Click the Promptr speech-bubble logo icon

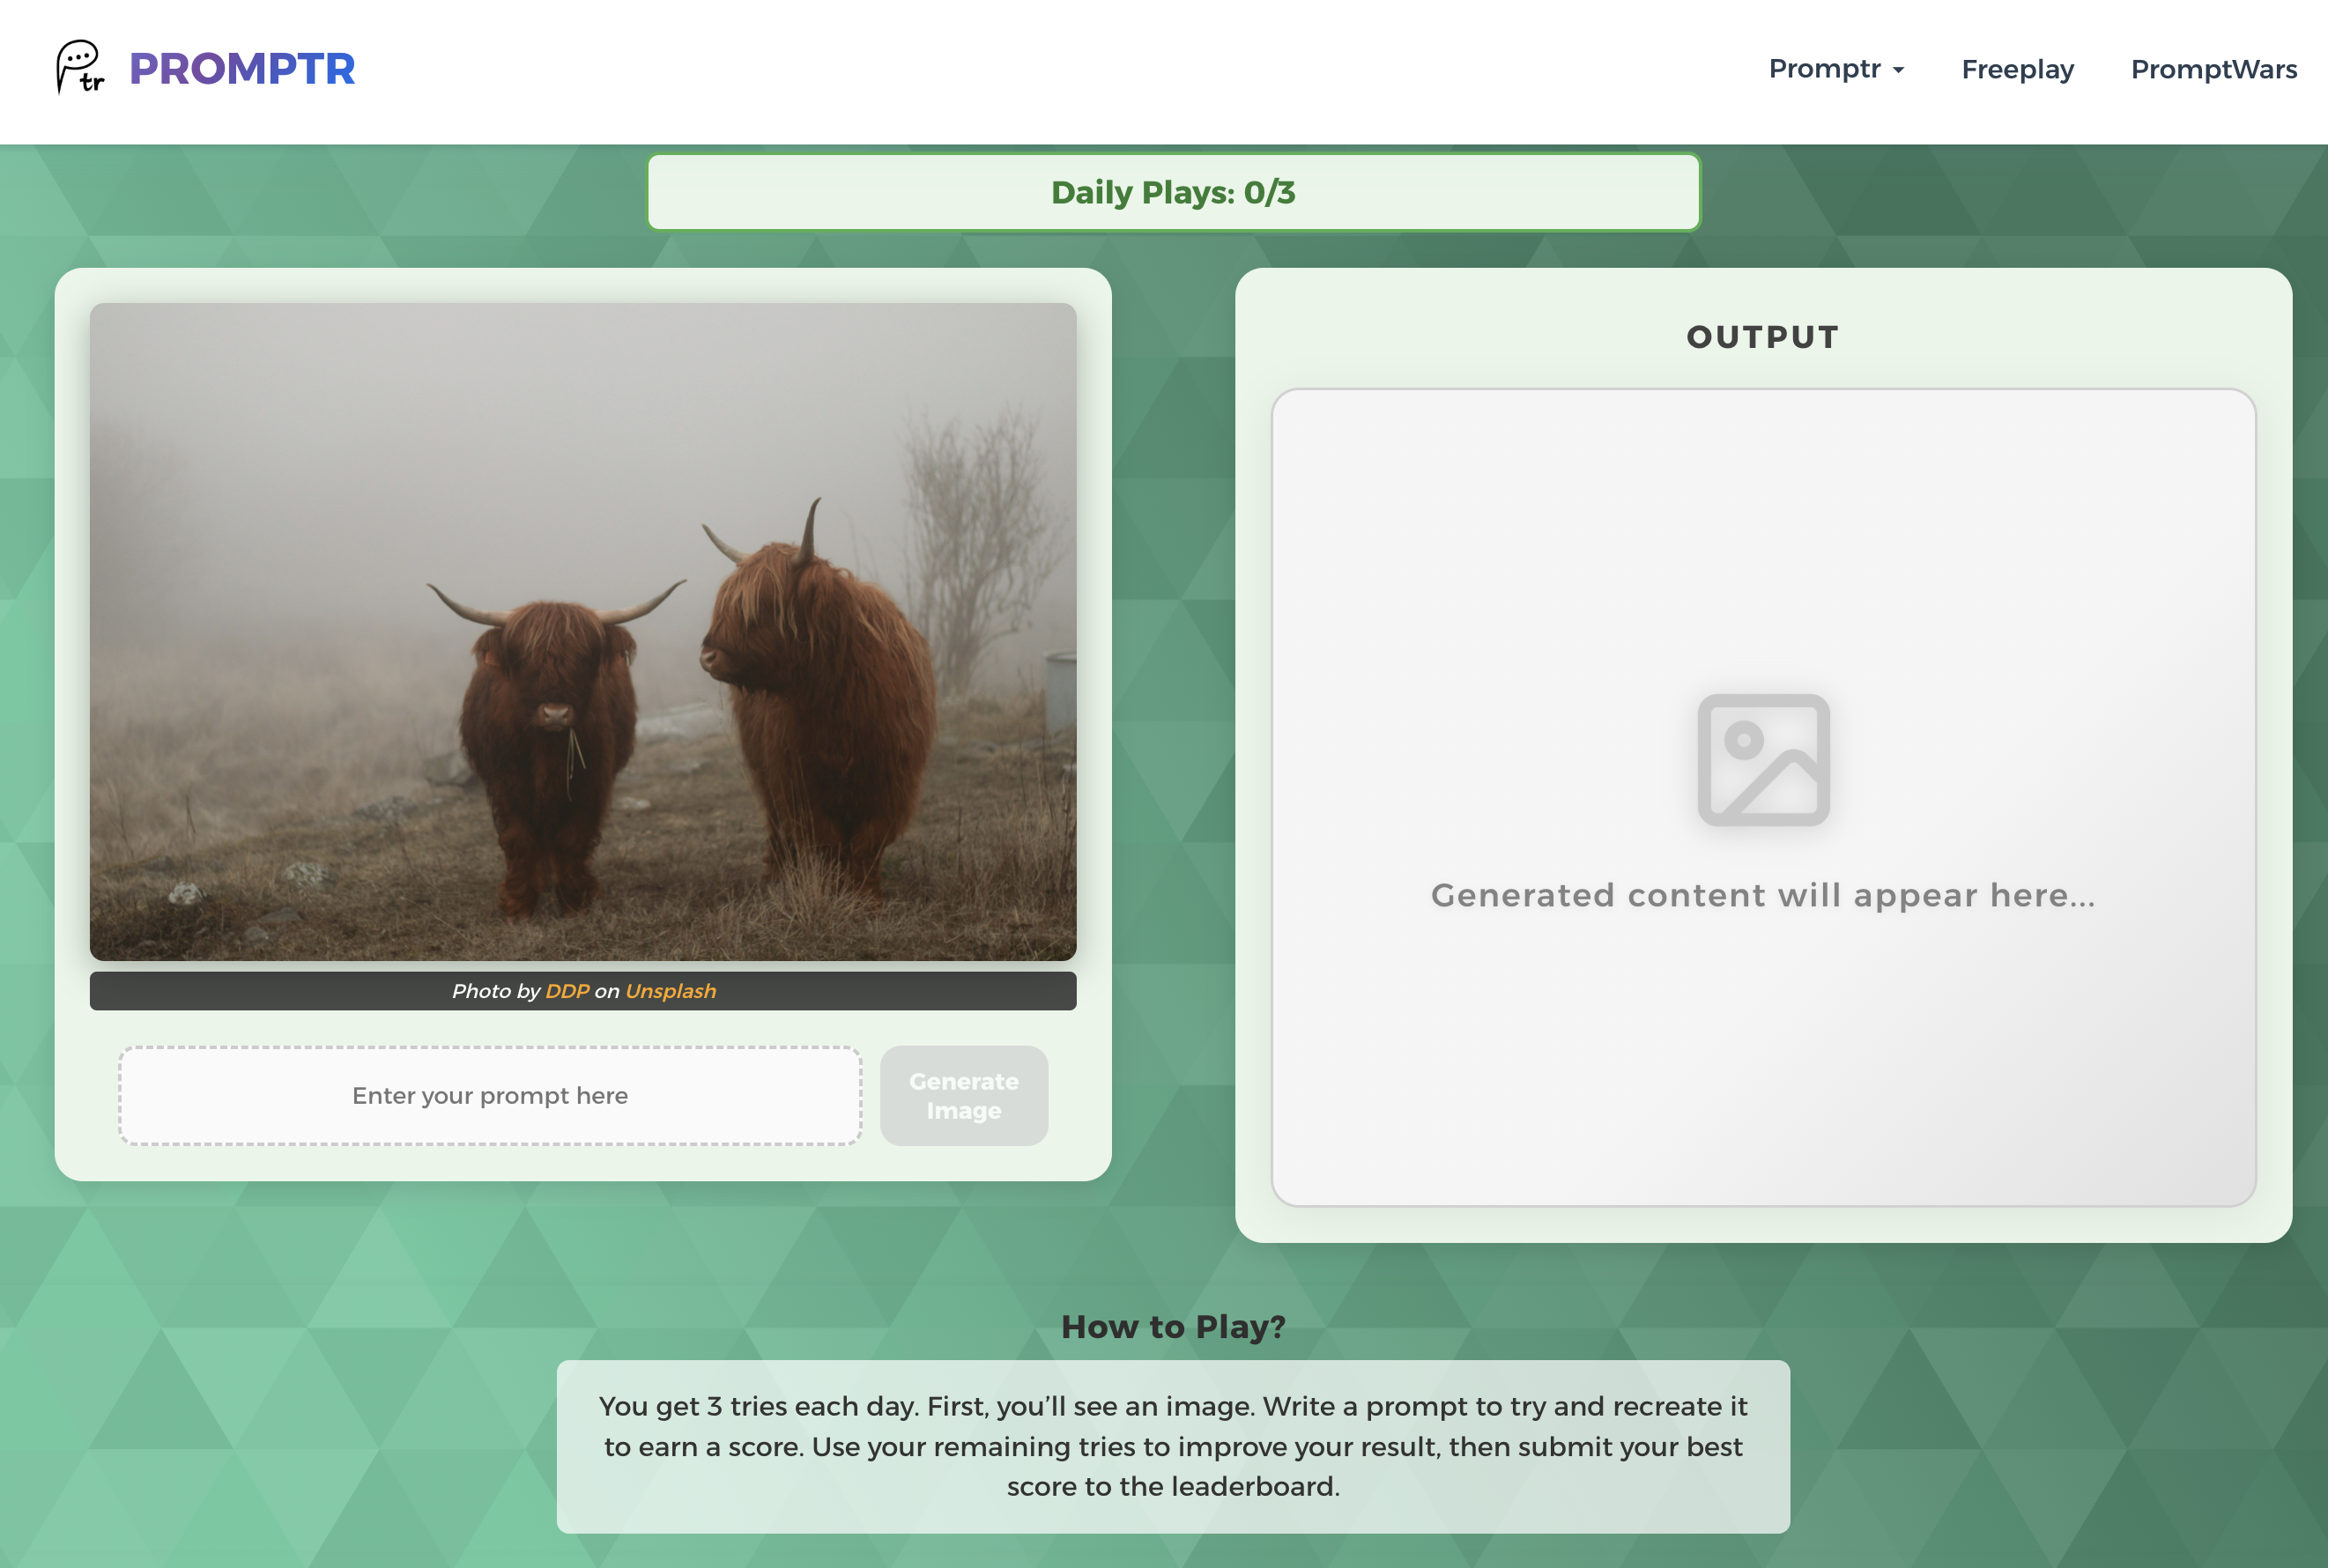[80, 67]
